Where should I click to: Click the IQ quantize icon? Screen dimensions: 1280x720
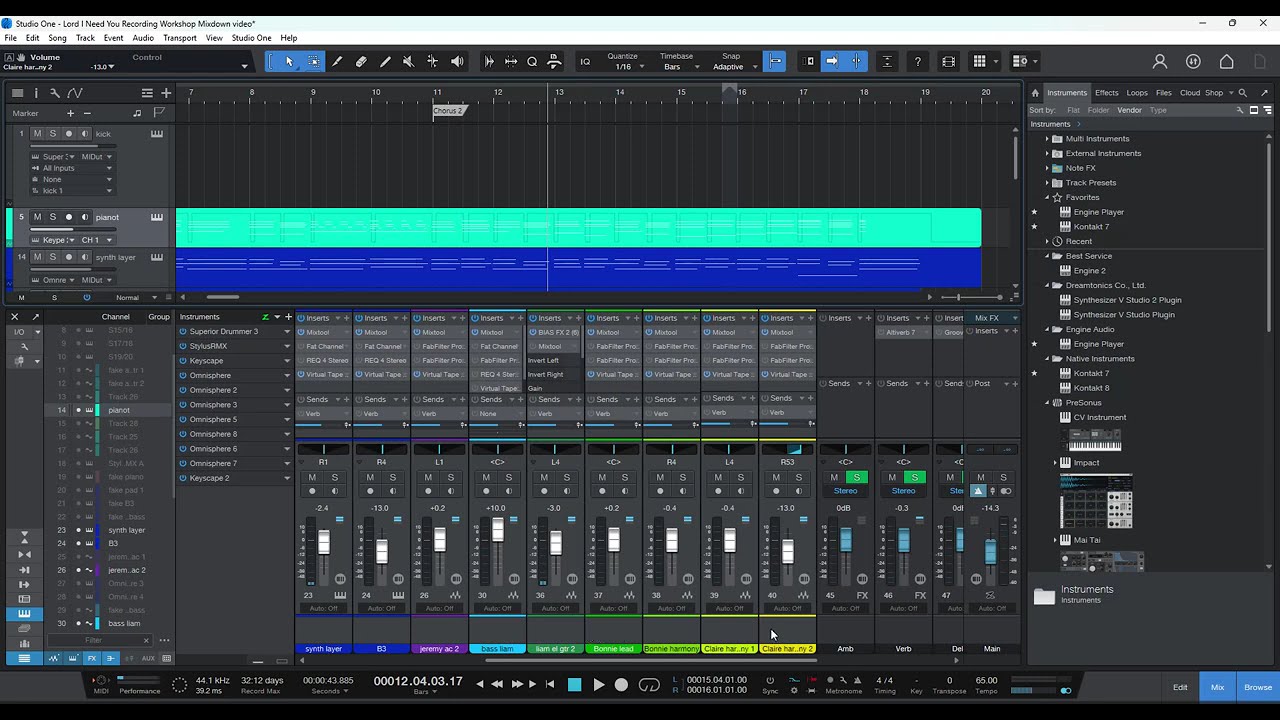585,62
